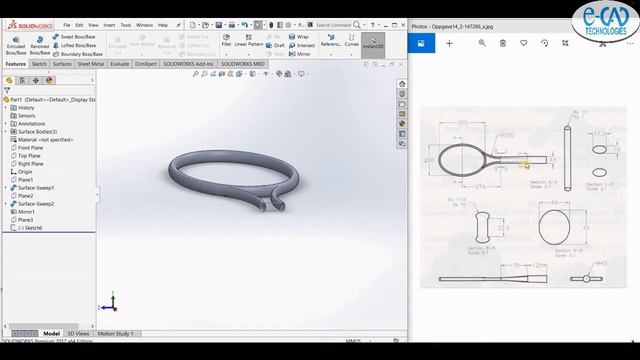Select the Revolved Boss/Base tool
The width and height of the screenshot is (640, 360).
tap(40, 45)
